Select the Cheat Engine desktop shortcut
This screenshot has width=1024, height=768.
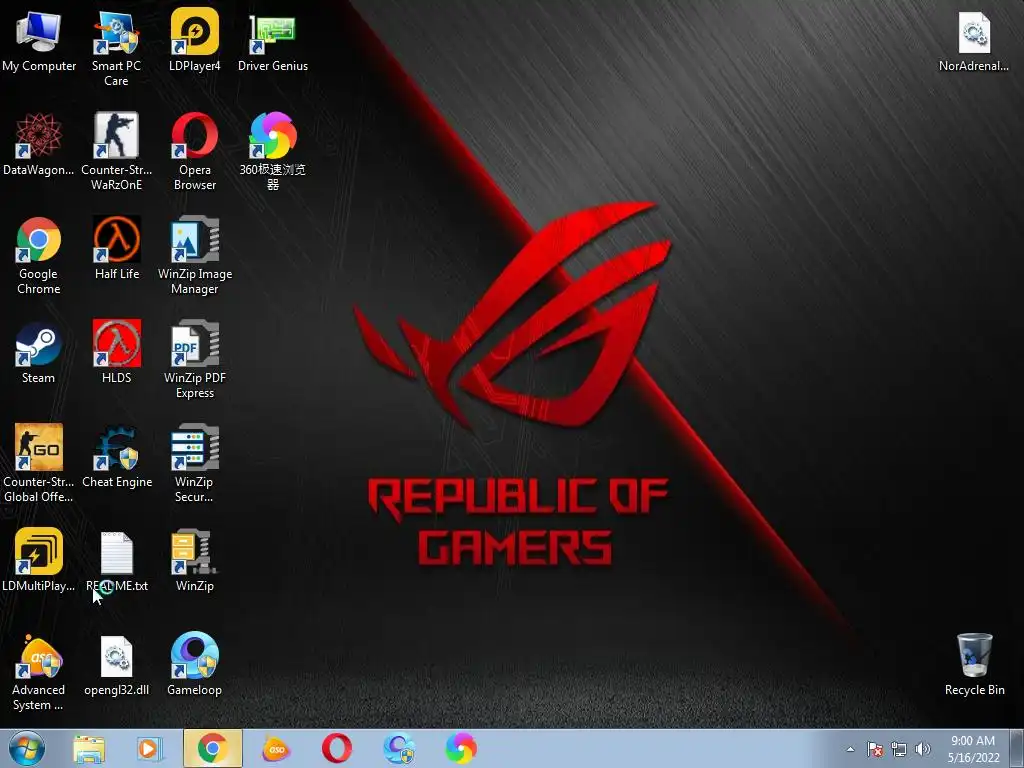[116, 456]
